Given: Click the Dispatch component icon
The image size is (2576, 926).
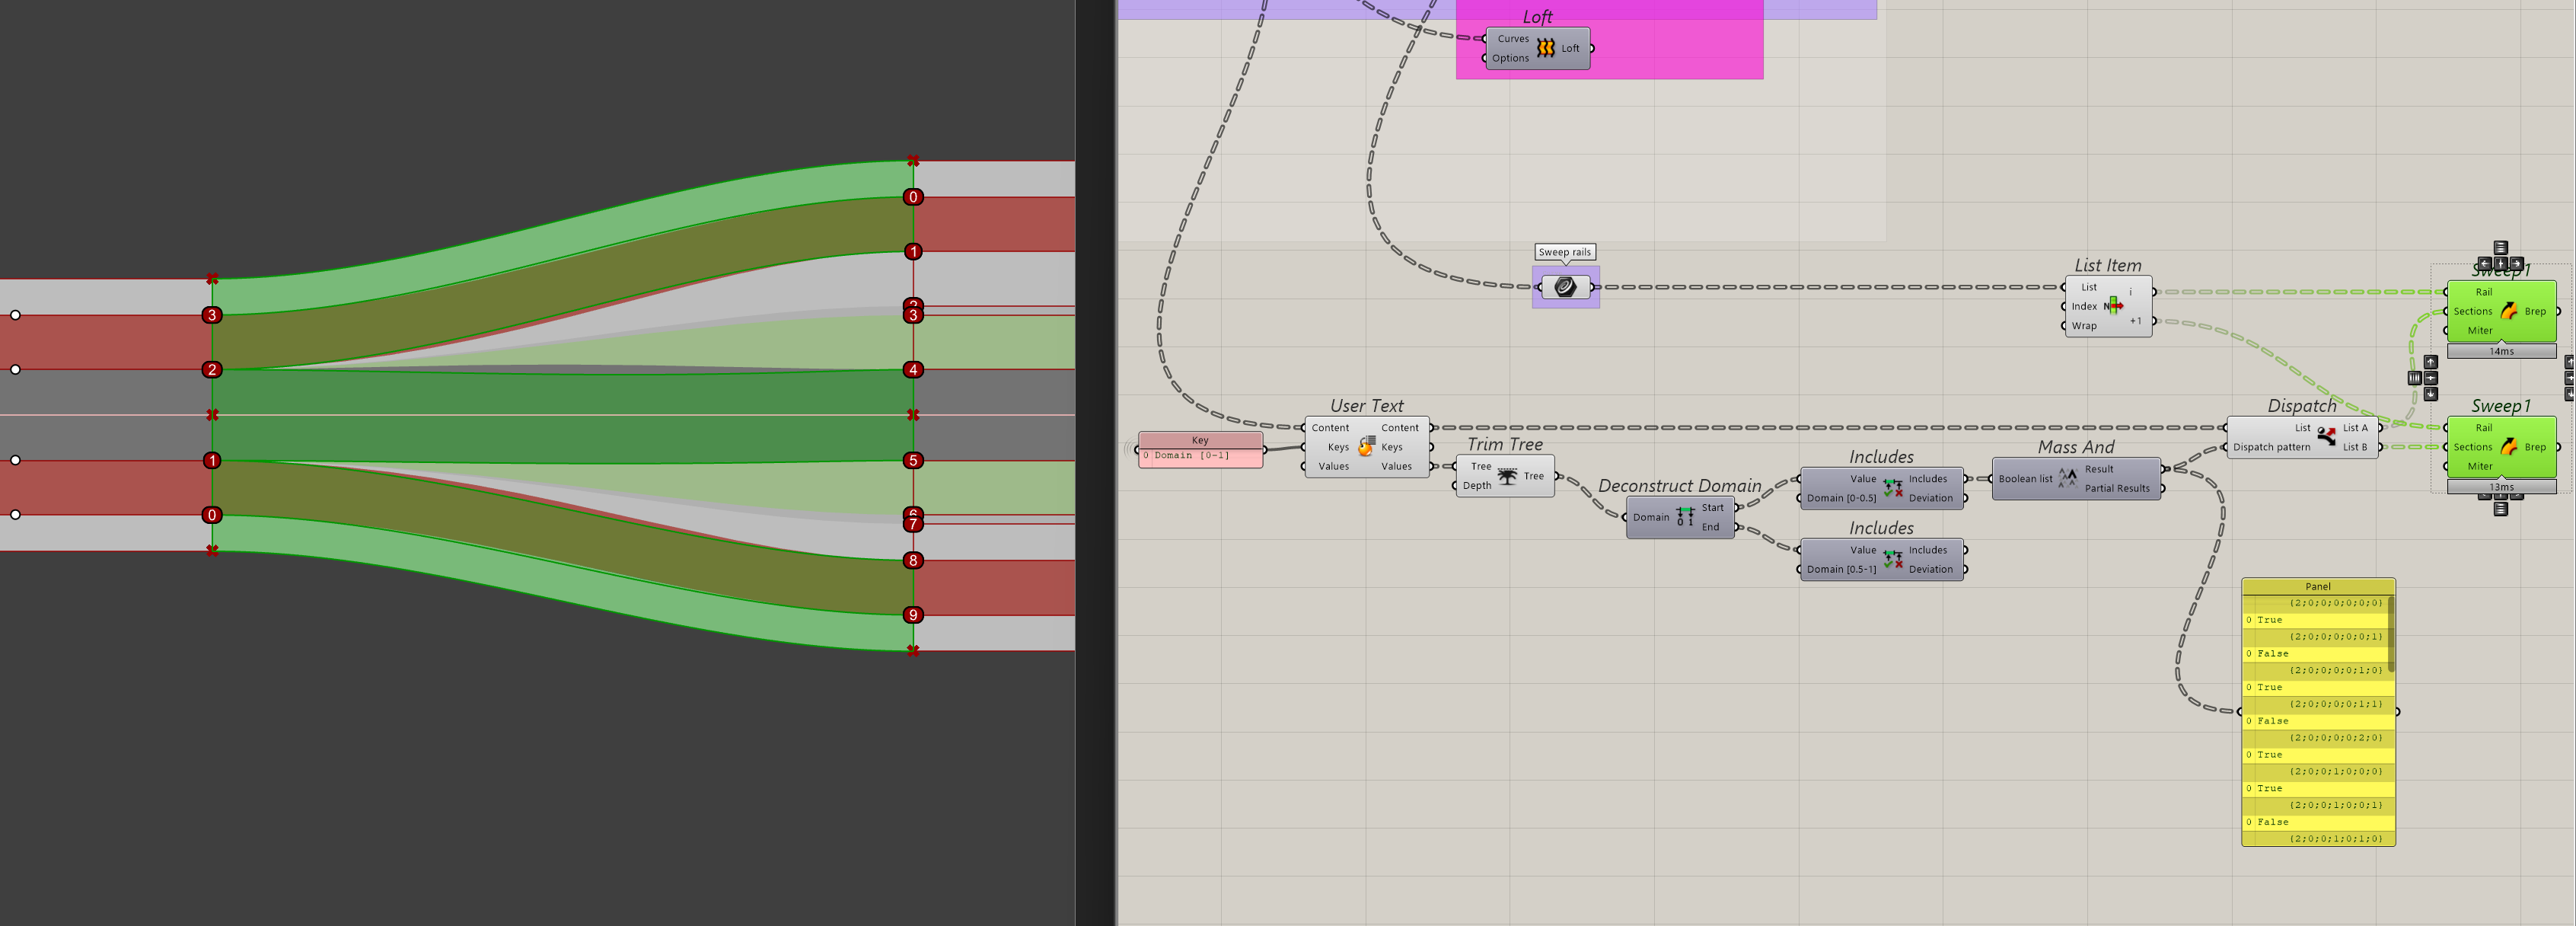Looking at the screenshot, I should 2326,437.
